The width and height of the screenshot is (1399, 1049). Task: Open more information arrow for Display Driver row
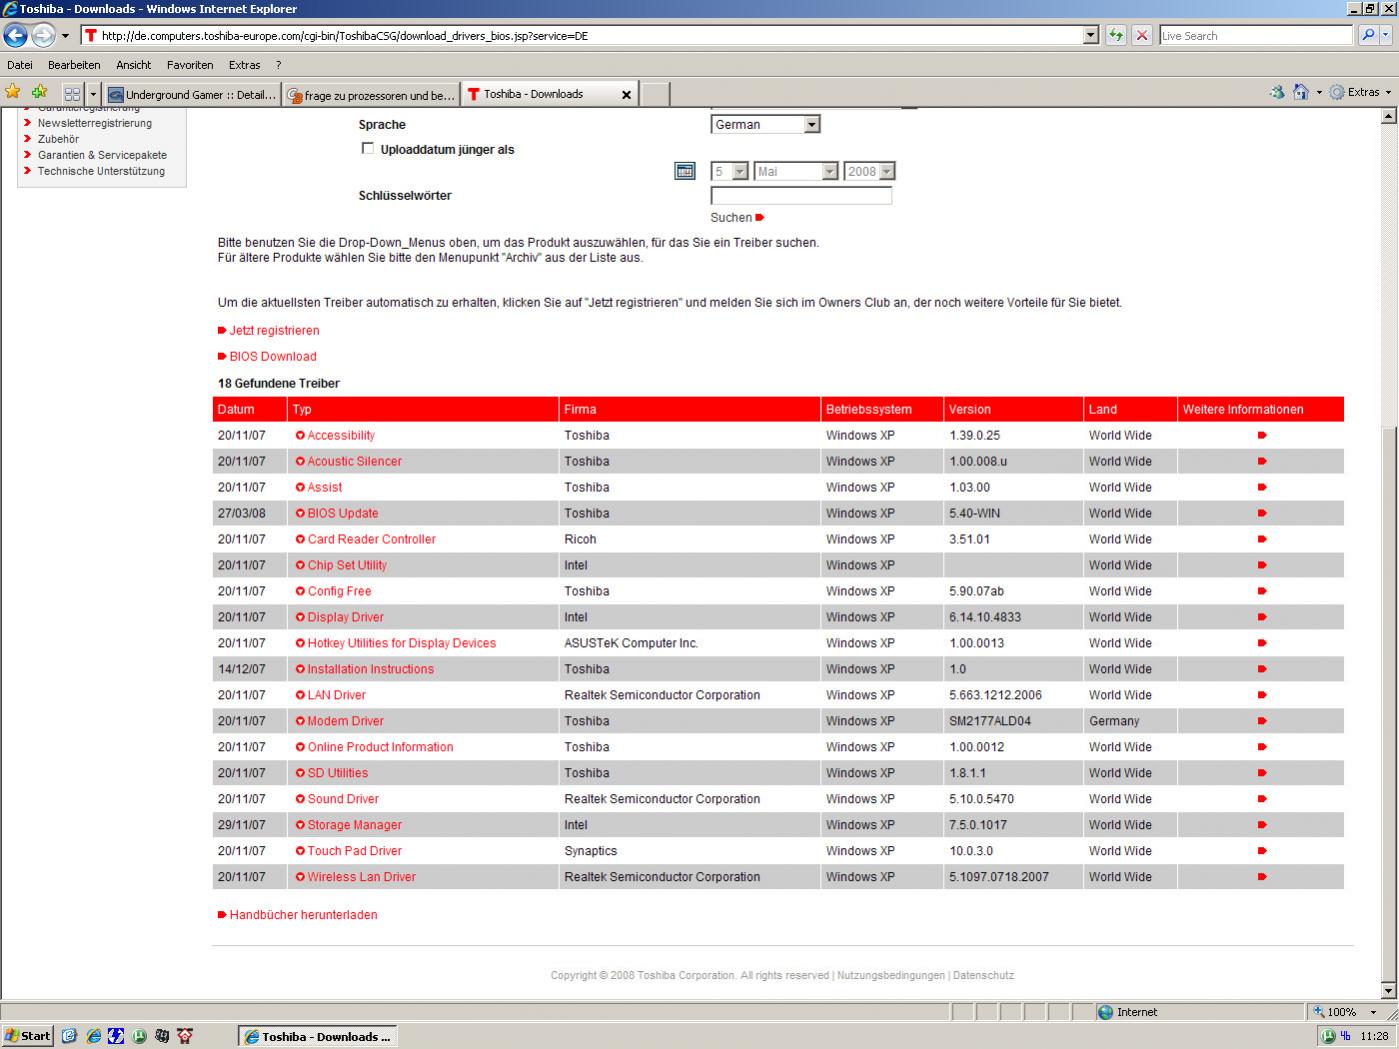pos(1262,617)
